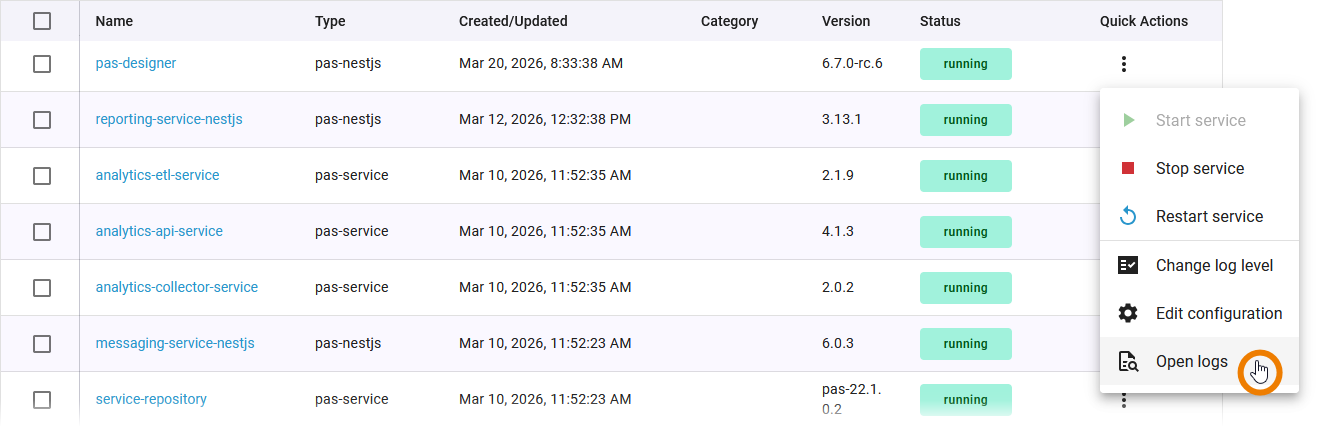
Task: Open quick actions for pas-designer row
Action: tap(1124, 64)
